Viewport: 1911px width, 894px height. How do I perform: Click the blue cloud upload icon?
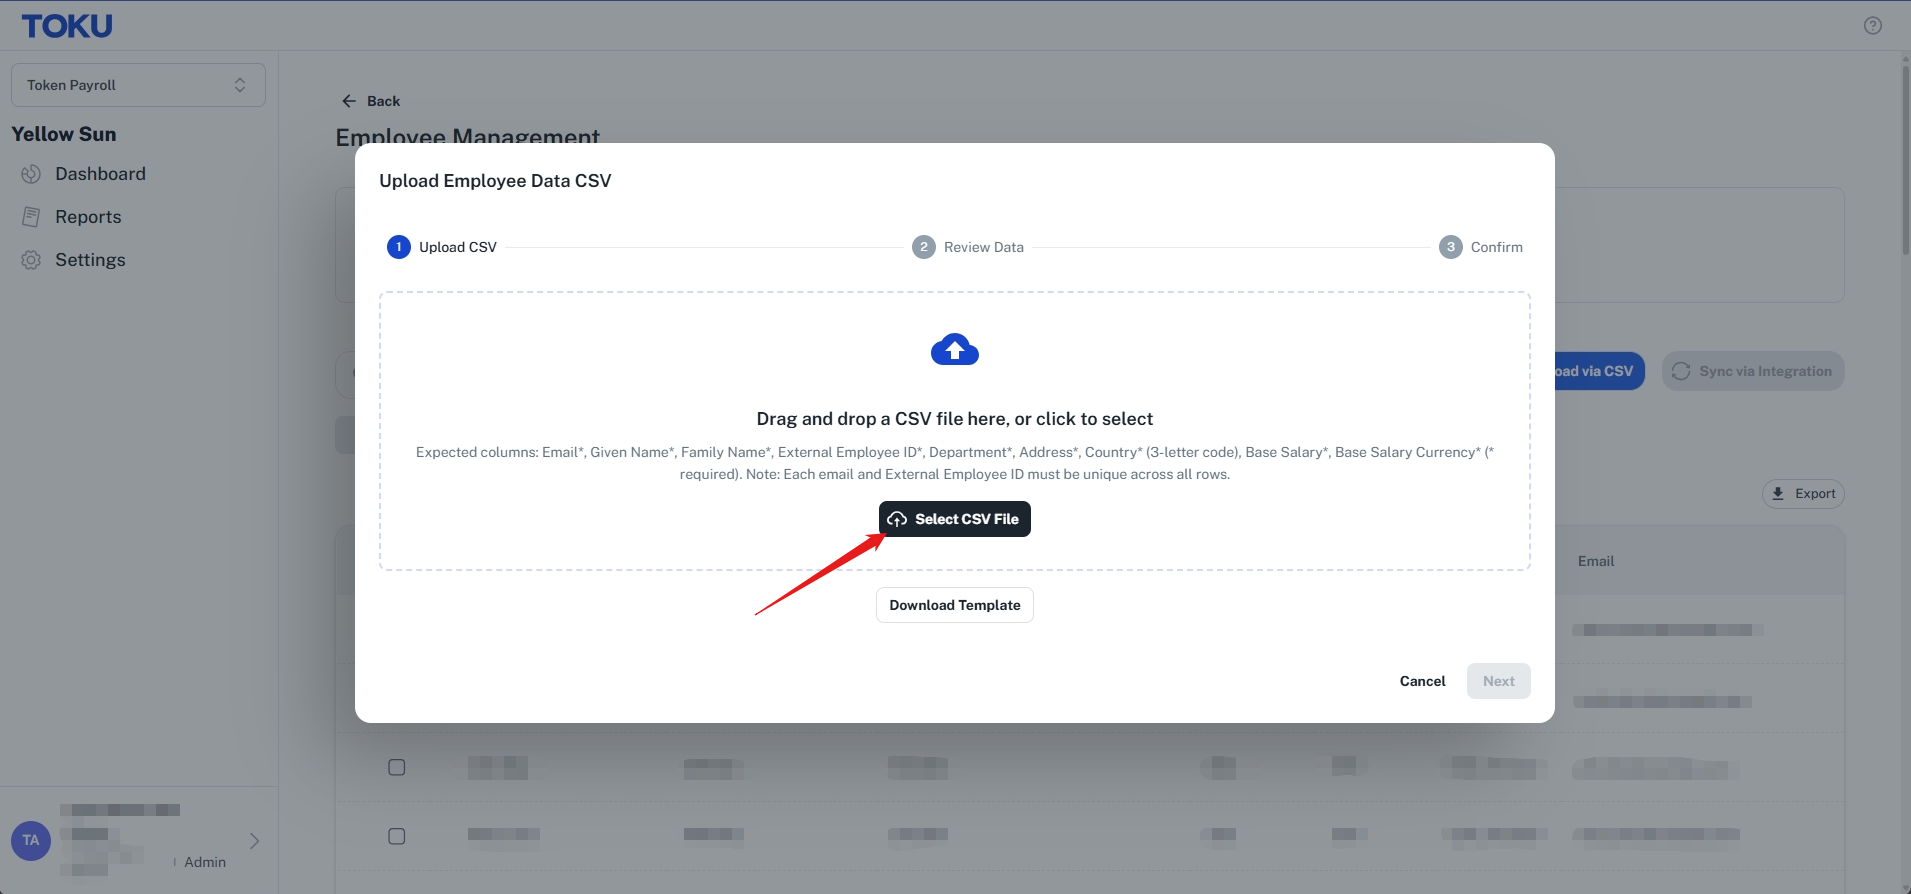pos(955,350)
